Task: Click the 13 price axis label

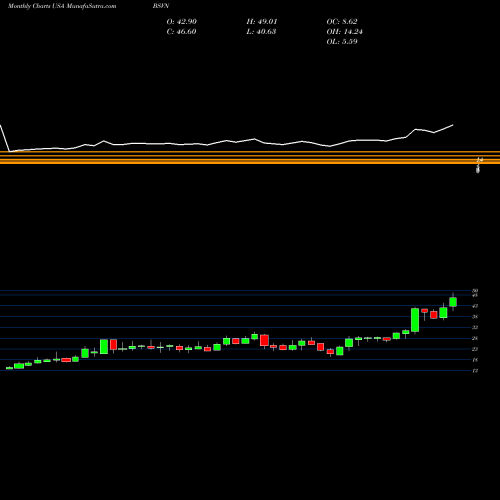Action: tap(475, 371)
